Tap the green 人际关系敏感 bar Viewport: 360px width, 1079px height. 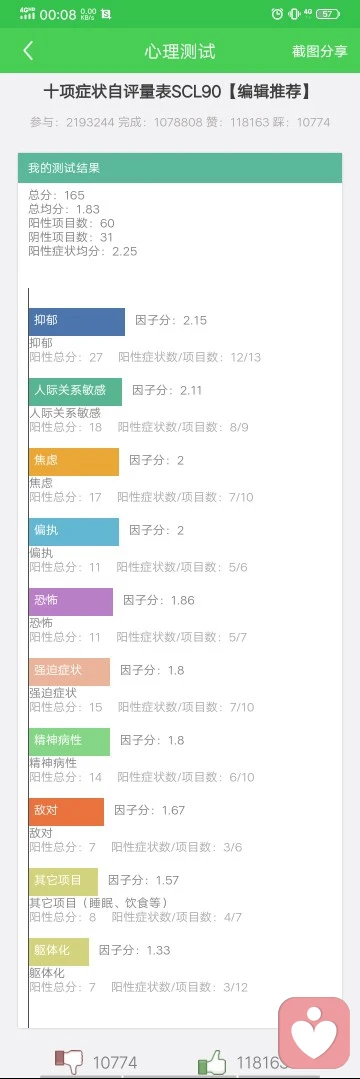75,392
